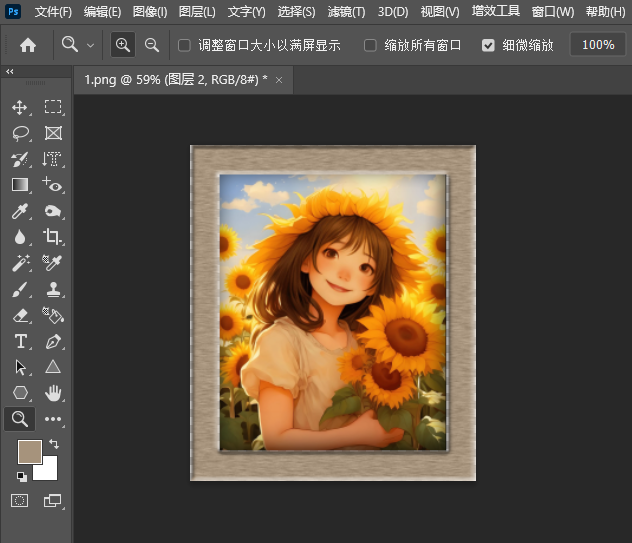The image size is (632, 543).
Task: Activate Zoom Out mode button
Action: click(152, 45)
